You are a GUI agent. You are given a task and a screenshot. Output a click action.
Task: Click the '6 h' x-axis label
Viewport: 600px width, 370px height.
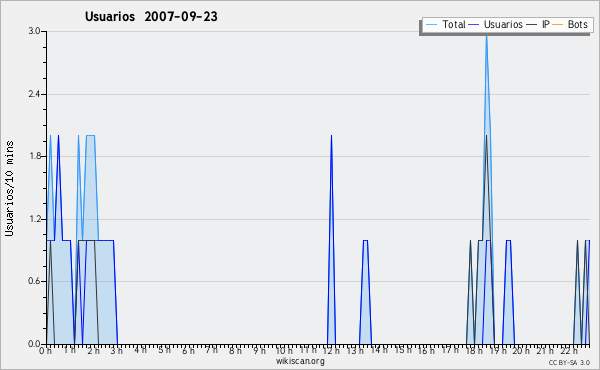[x=188, y=350]
